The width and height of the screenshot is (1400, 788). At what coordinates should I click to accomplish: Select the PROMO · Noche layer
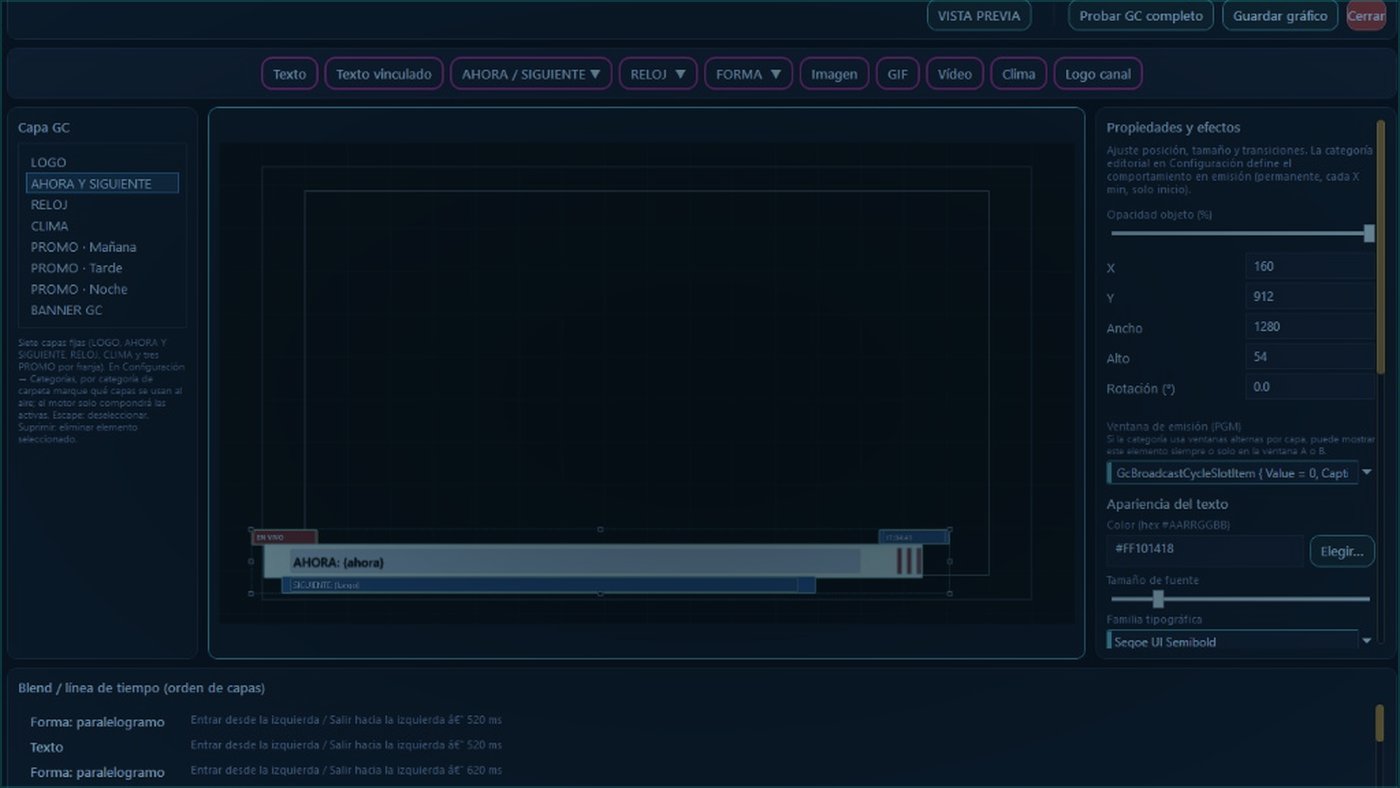[x=102, y=289]
